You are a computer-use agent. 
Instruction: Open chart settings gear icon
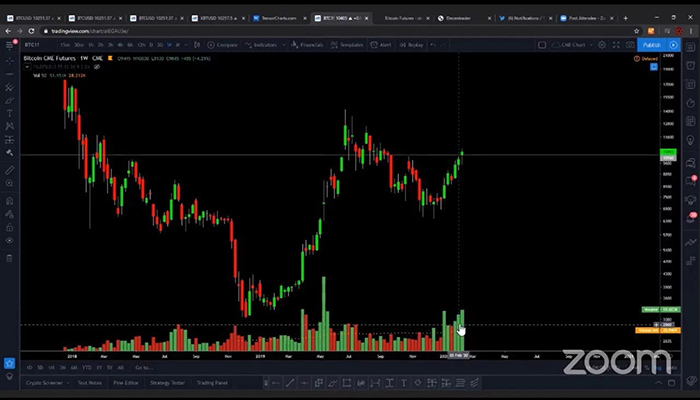(x=602, y=45)
